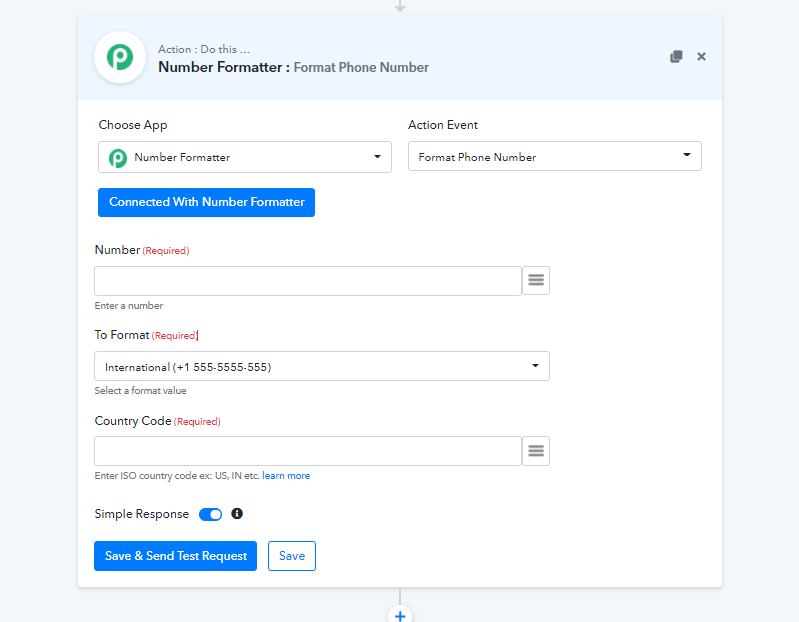This screenshot has width=799, height=622.
Task: Click Save & Send Test Request
Action: (x=175, y=556)
